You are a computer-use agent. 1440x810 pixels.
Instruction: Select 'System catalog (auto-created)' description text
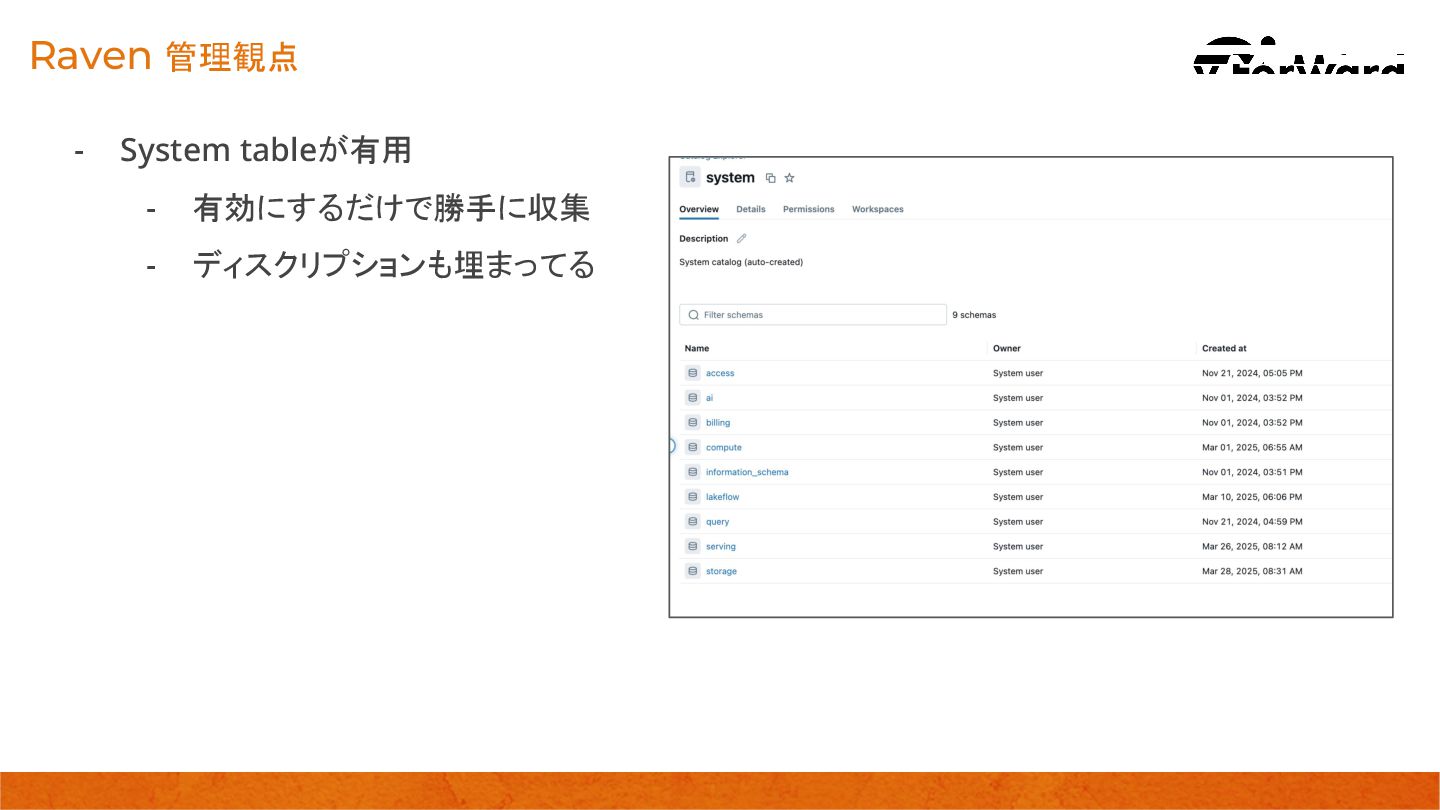[x=741, y=262]
